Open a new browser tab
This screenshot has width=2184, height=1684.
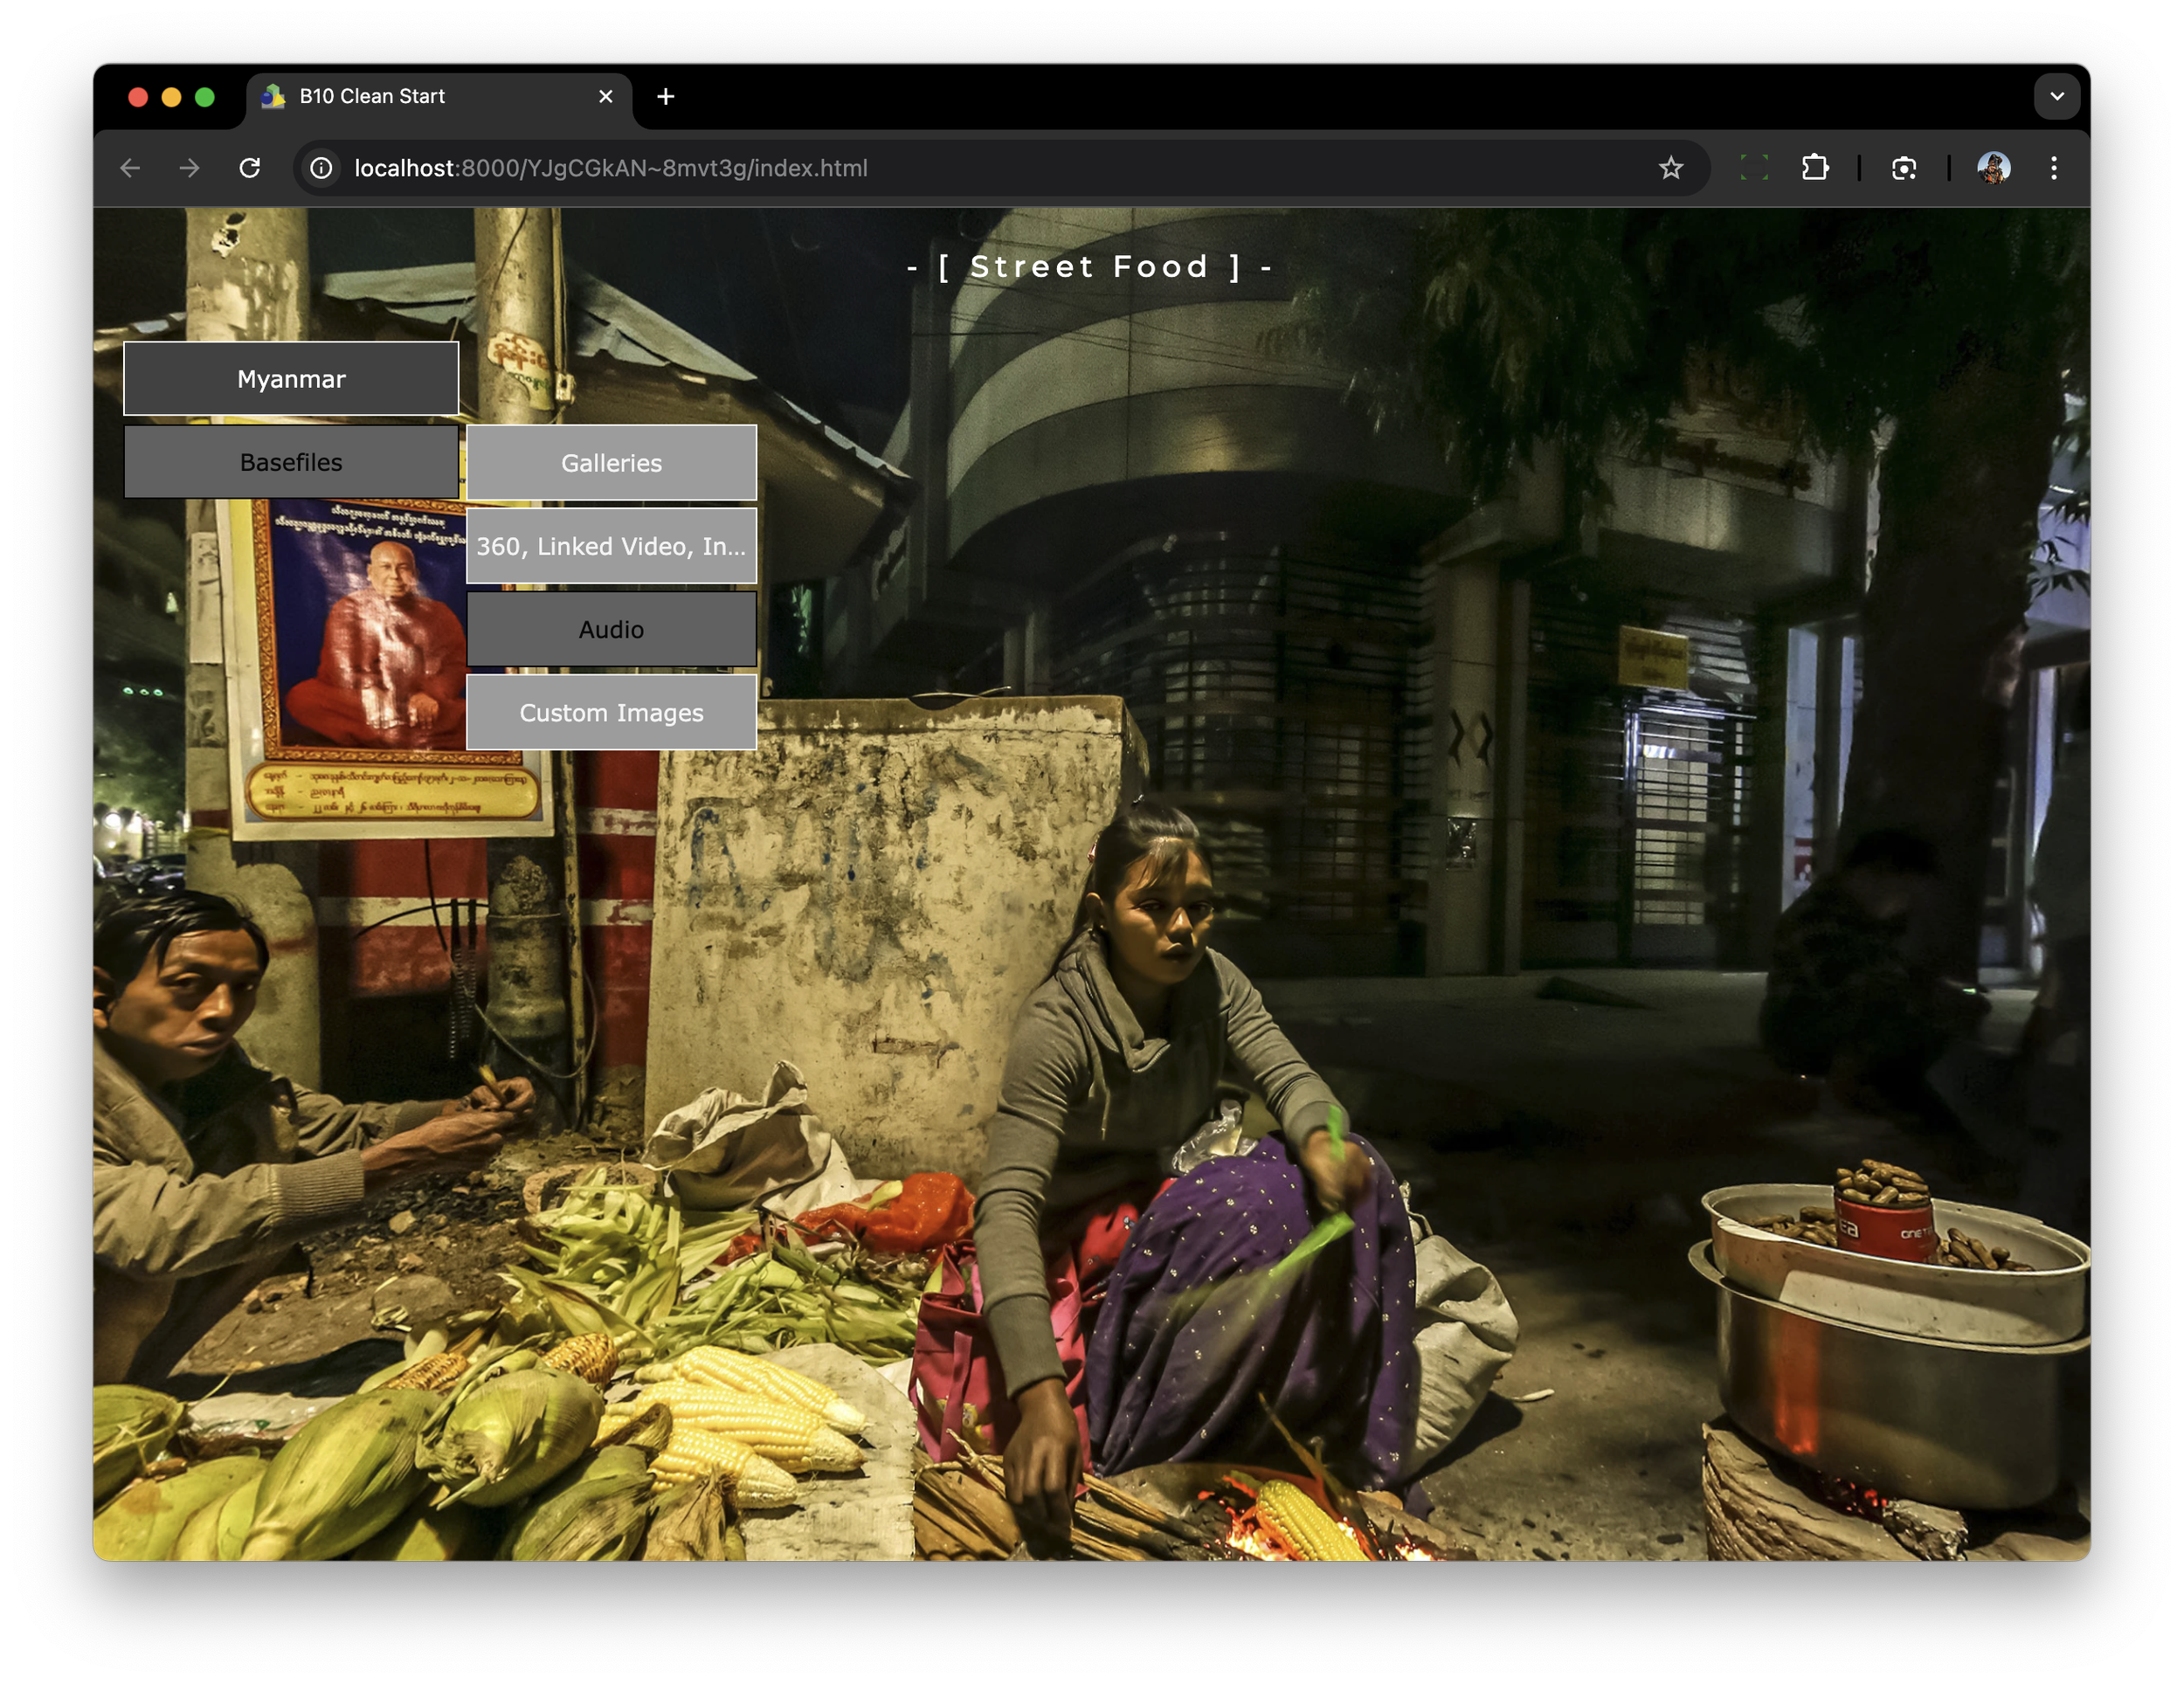point(665,97)
